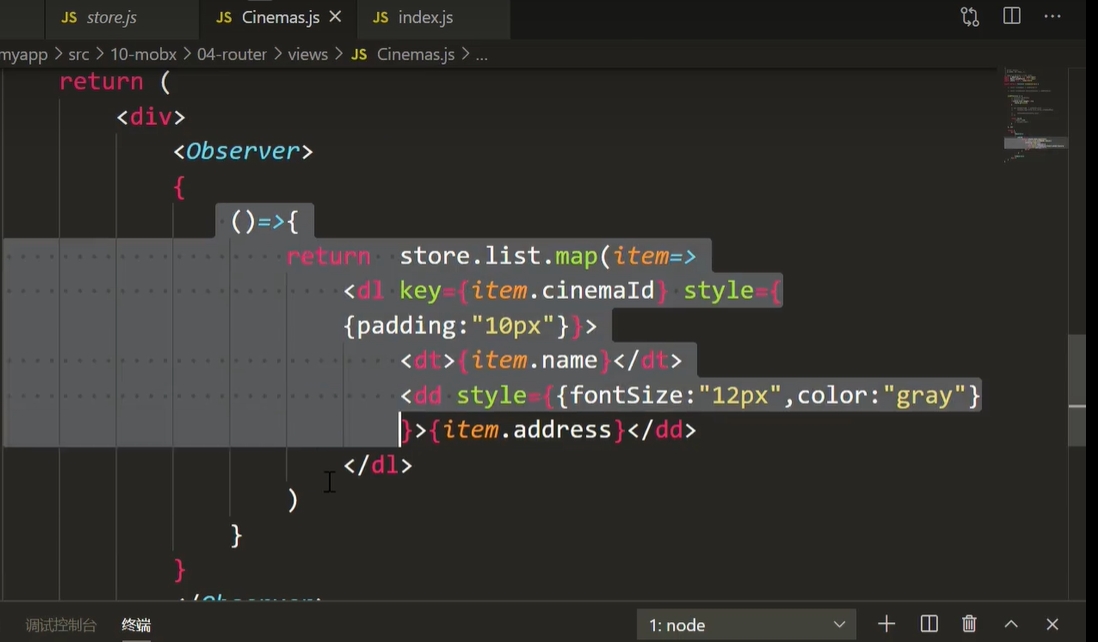Expand the views breadcrumb folder

pos(307,54)
